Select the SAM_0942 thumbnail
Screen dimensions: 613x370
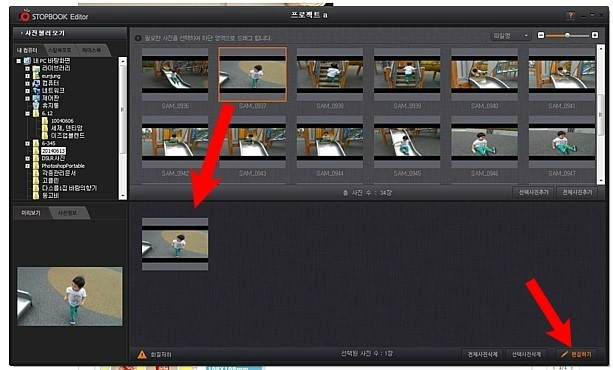[x=175, y=142]
